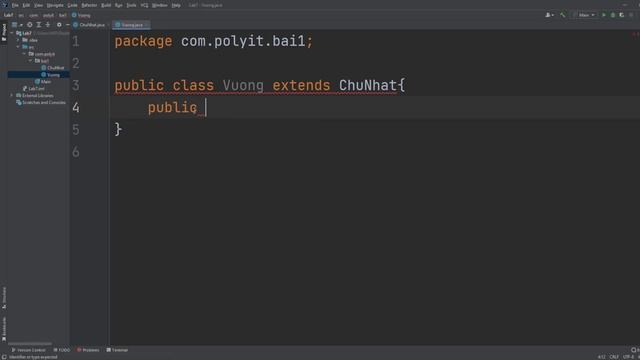Image resolution: width=640 pixels, height=360 pixels.
Task: Open the TODO tool window
Action: pyautogui.click(x=62, y=350)
